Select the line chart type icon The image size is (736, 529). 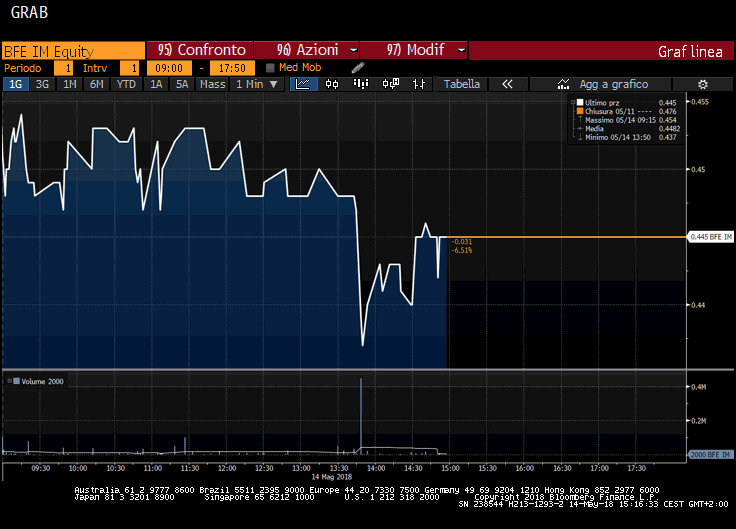303,84
